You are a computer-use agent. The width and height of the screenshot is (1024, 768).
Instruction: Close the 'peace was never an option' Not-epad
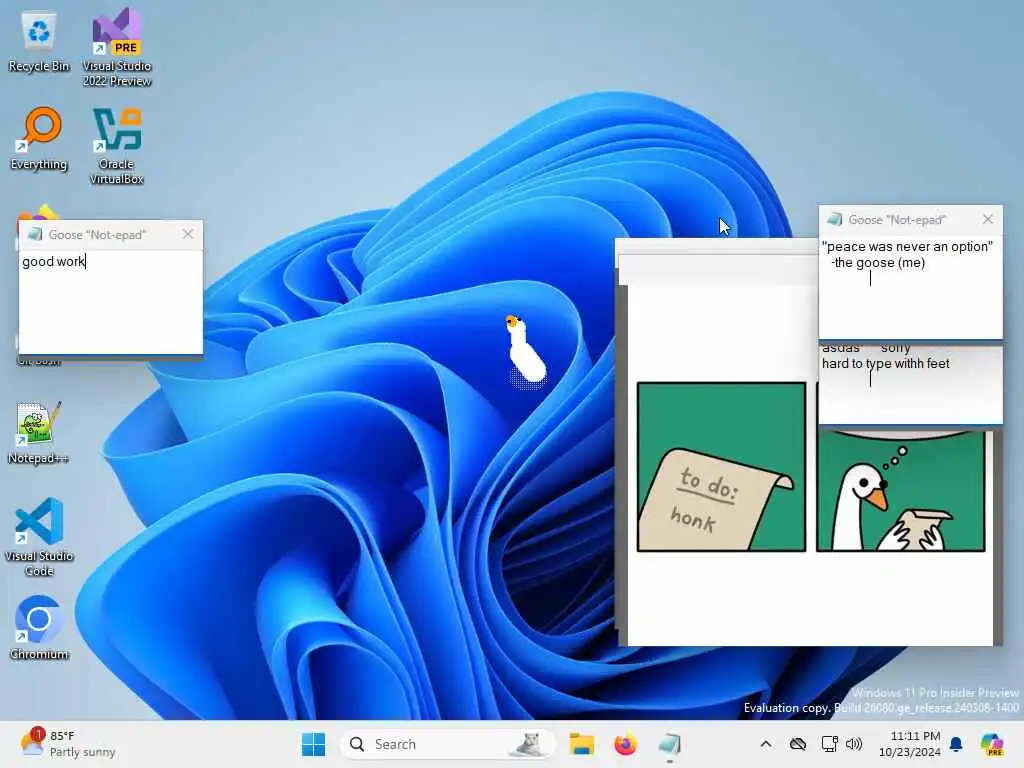coord(988,219)
